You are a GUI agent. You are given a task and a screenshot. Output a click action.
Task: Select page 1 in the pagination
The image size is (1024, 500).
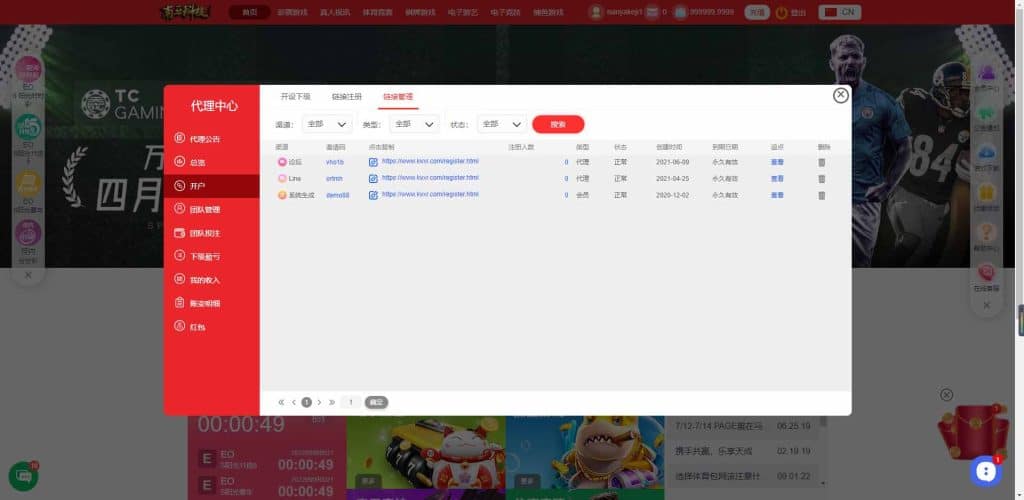click(x=306, y=403)
